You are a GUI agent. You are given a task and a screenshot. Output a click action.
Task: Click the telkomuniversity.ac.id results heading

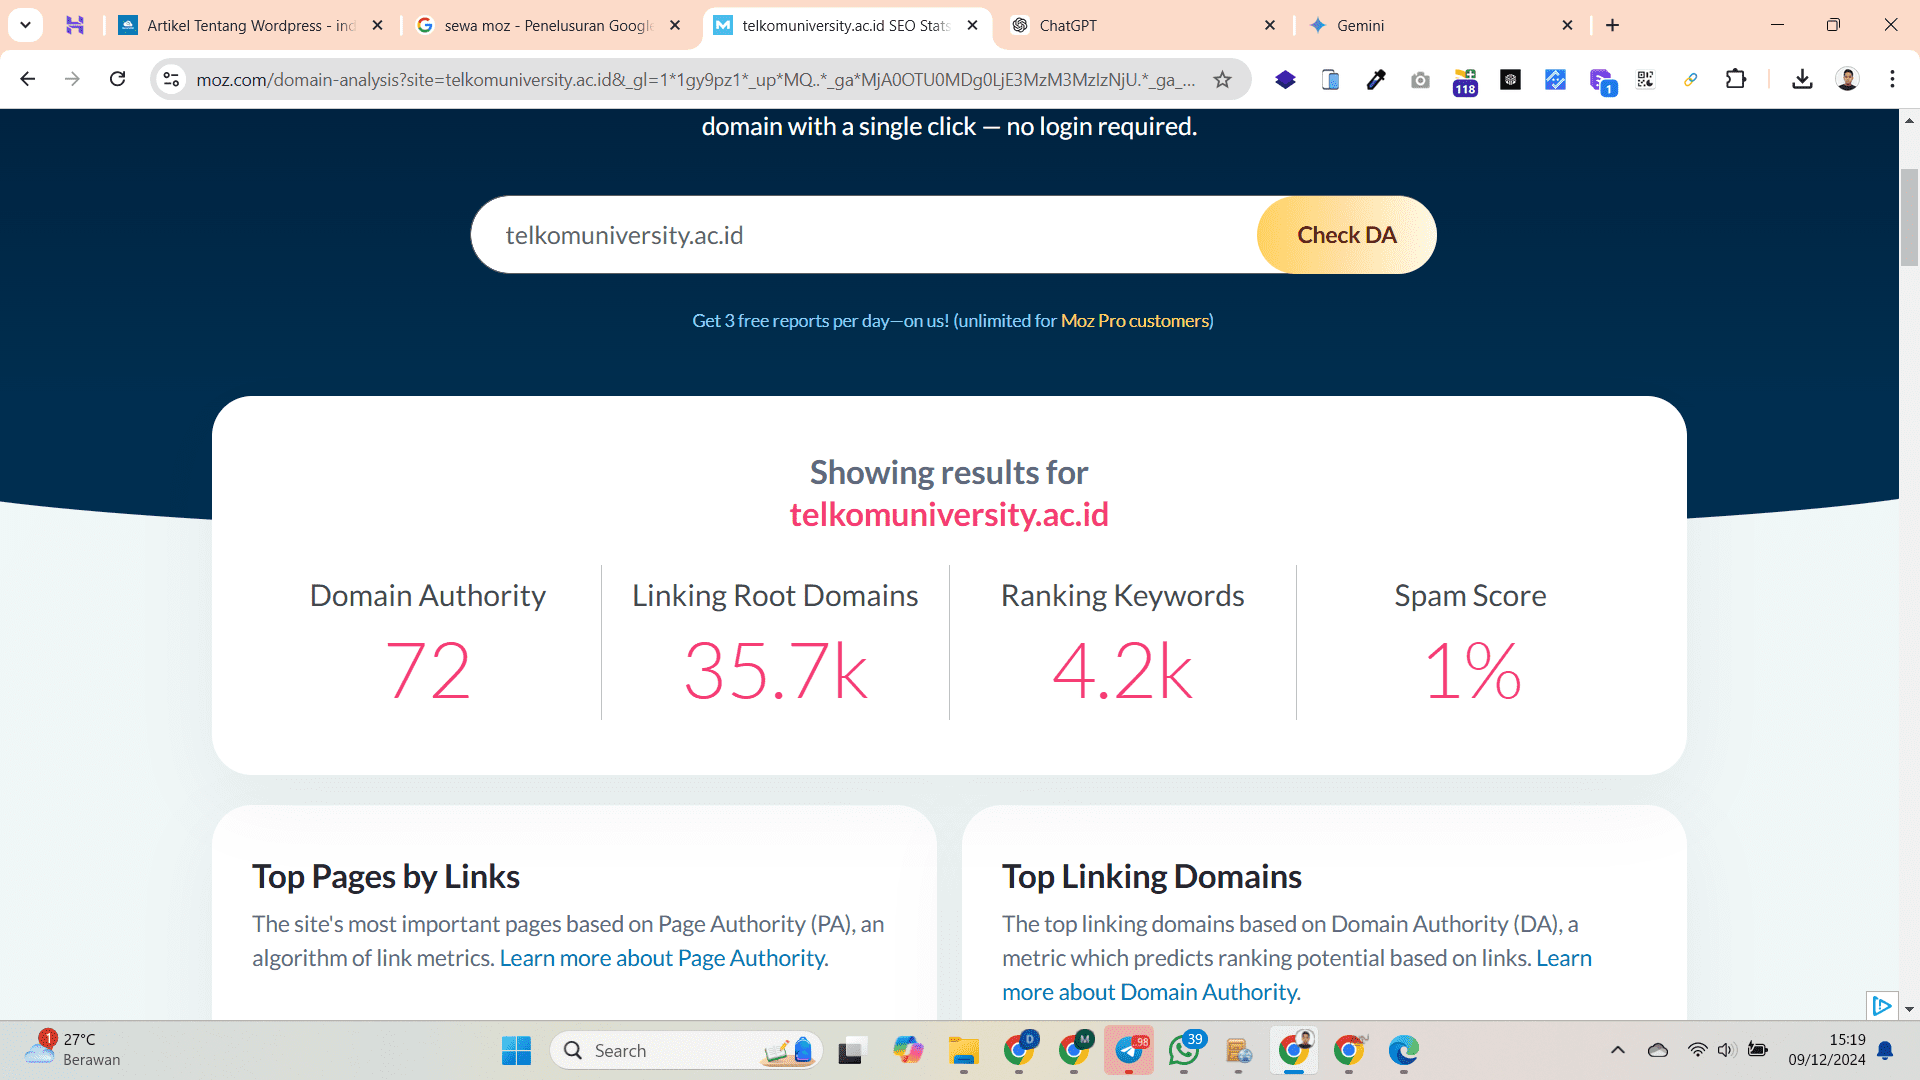(x=949, y=514)
